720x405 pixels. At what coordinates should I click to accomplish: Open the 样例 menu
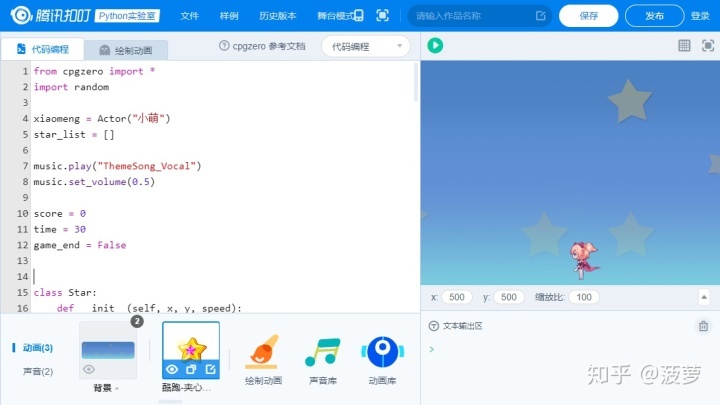(x=229, y=16)
